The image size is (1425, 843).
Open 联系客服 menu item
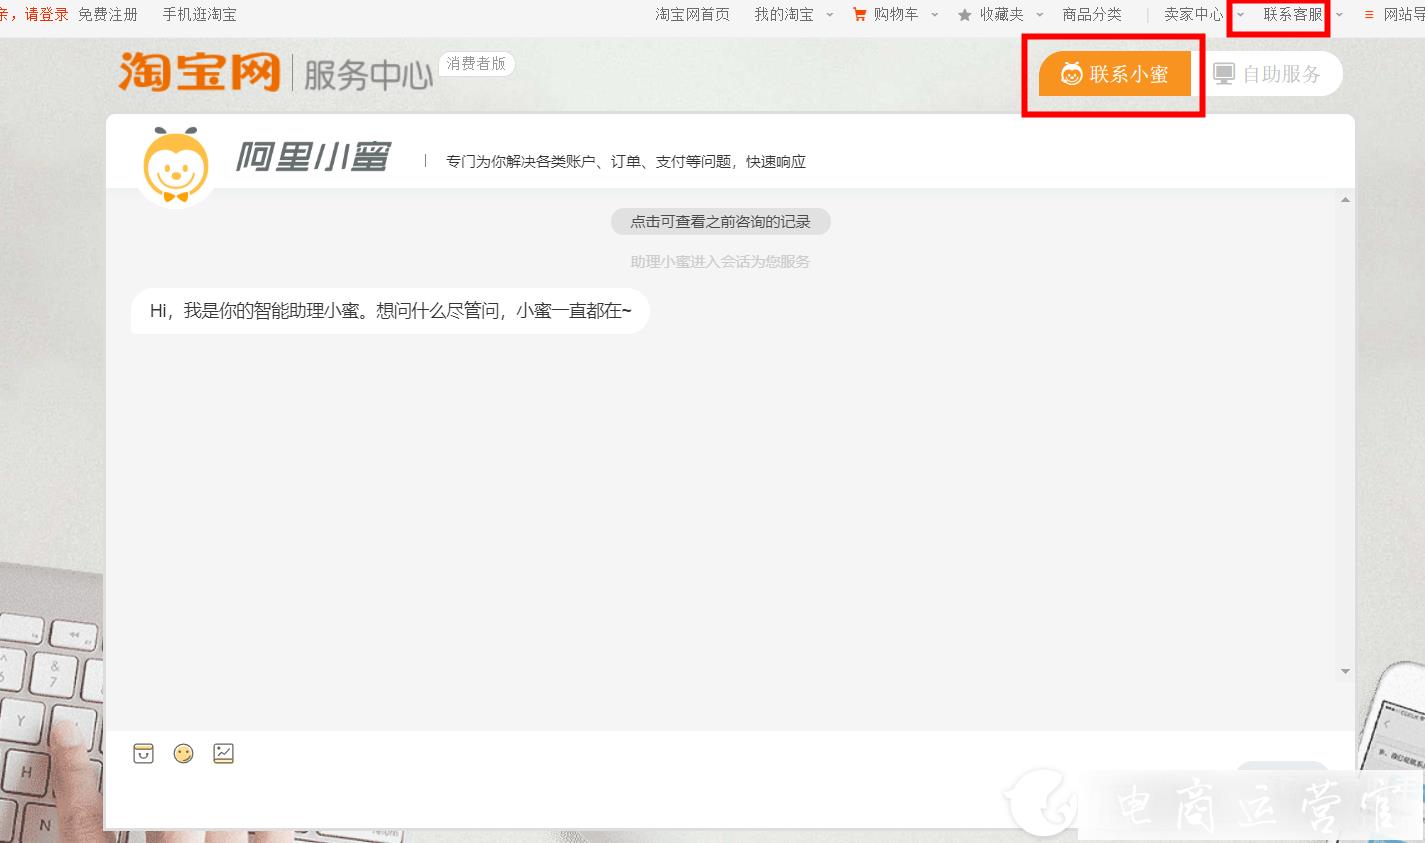click(x=1293, y=15)
